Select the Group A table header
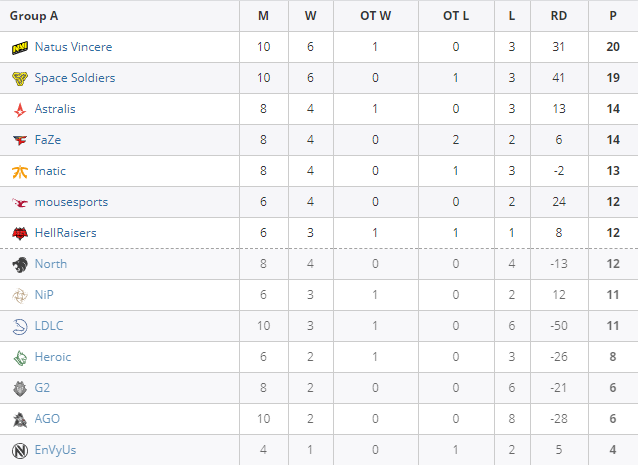Screen dimensions: 638x465 (34, 16)
